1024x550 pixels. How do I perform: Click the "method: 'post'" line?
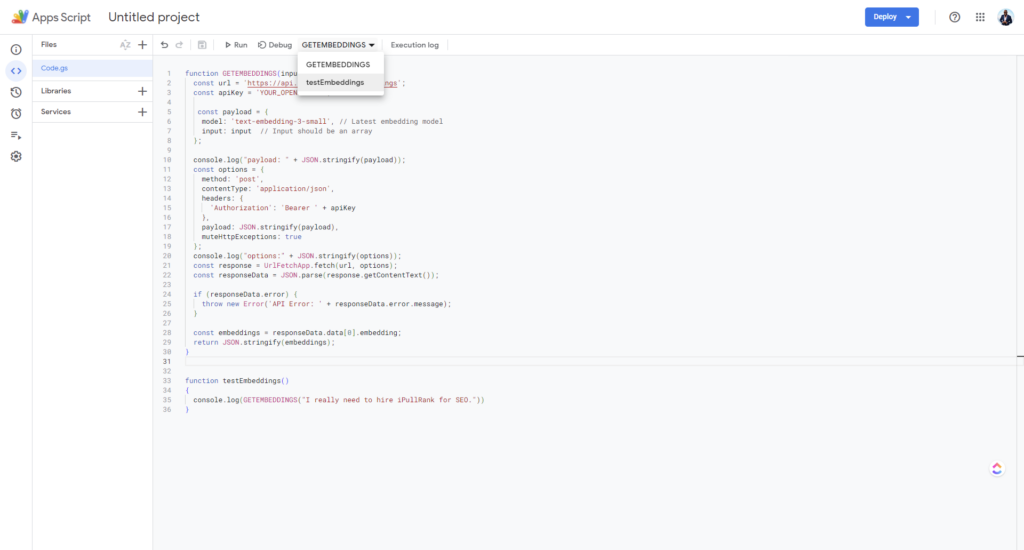pos(232,179)
